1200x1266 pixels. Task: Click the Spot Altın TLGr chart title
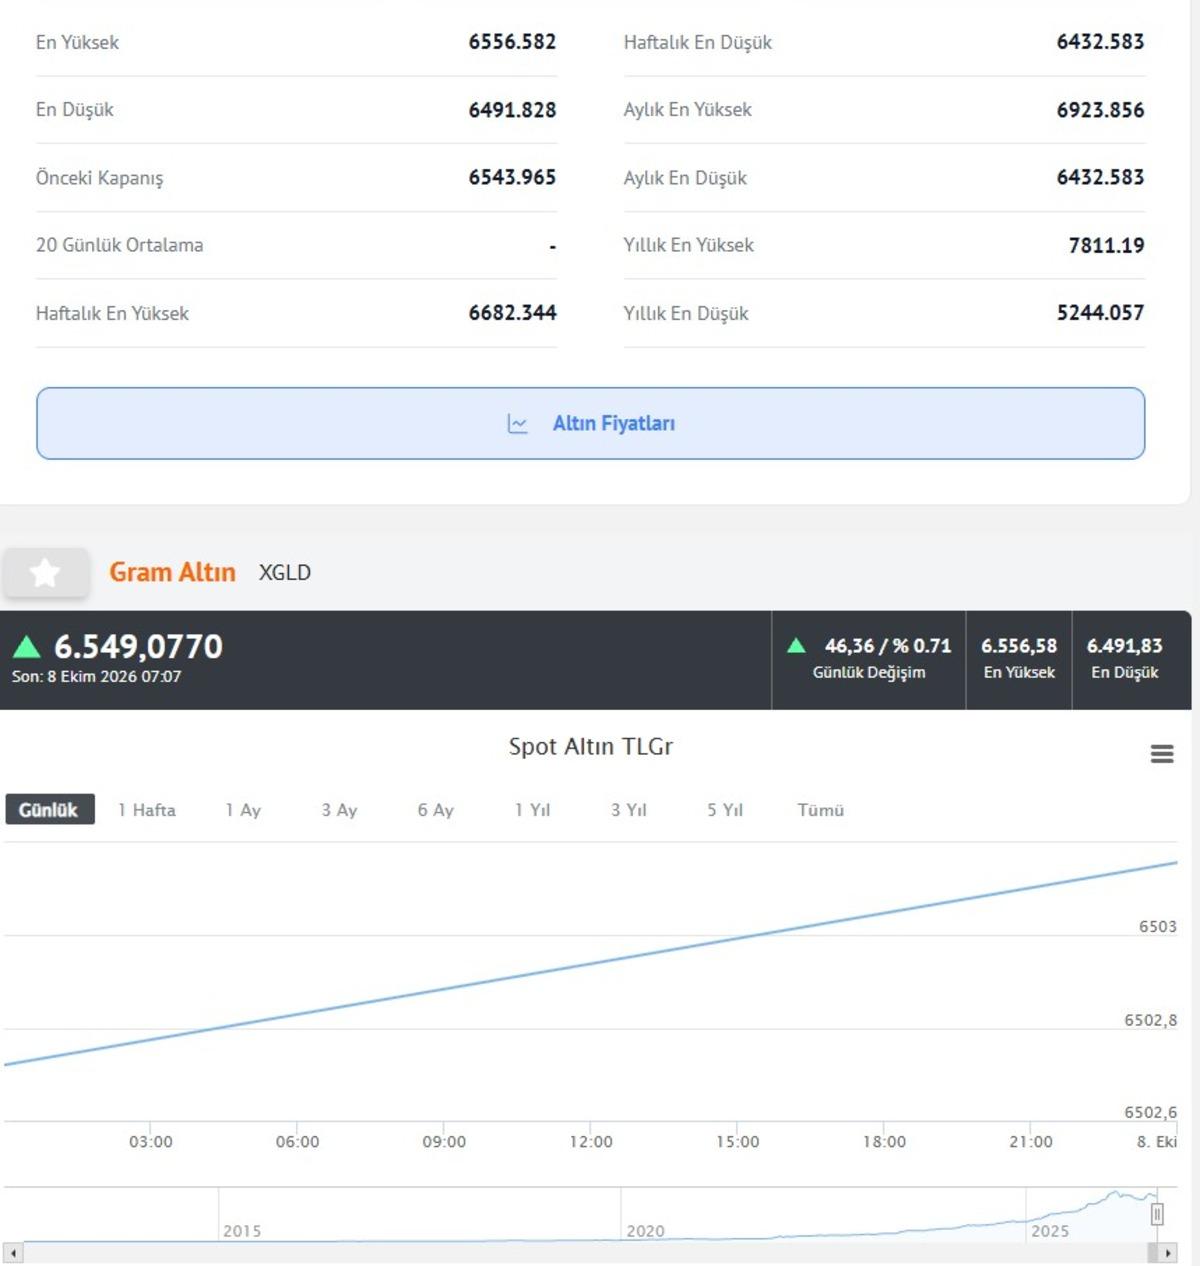pos(591,747)
